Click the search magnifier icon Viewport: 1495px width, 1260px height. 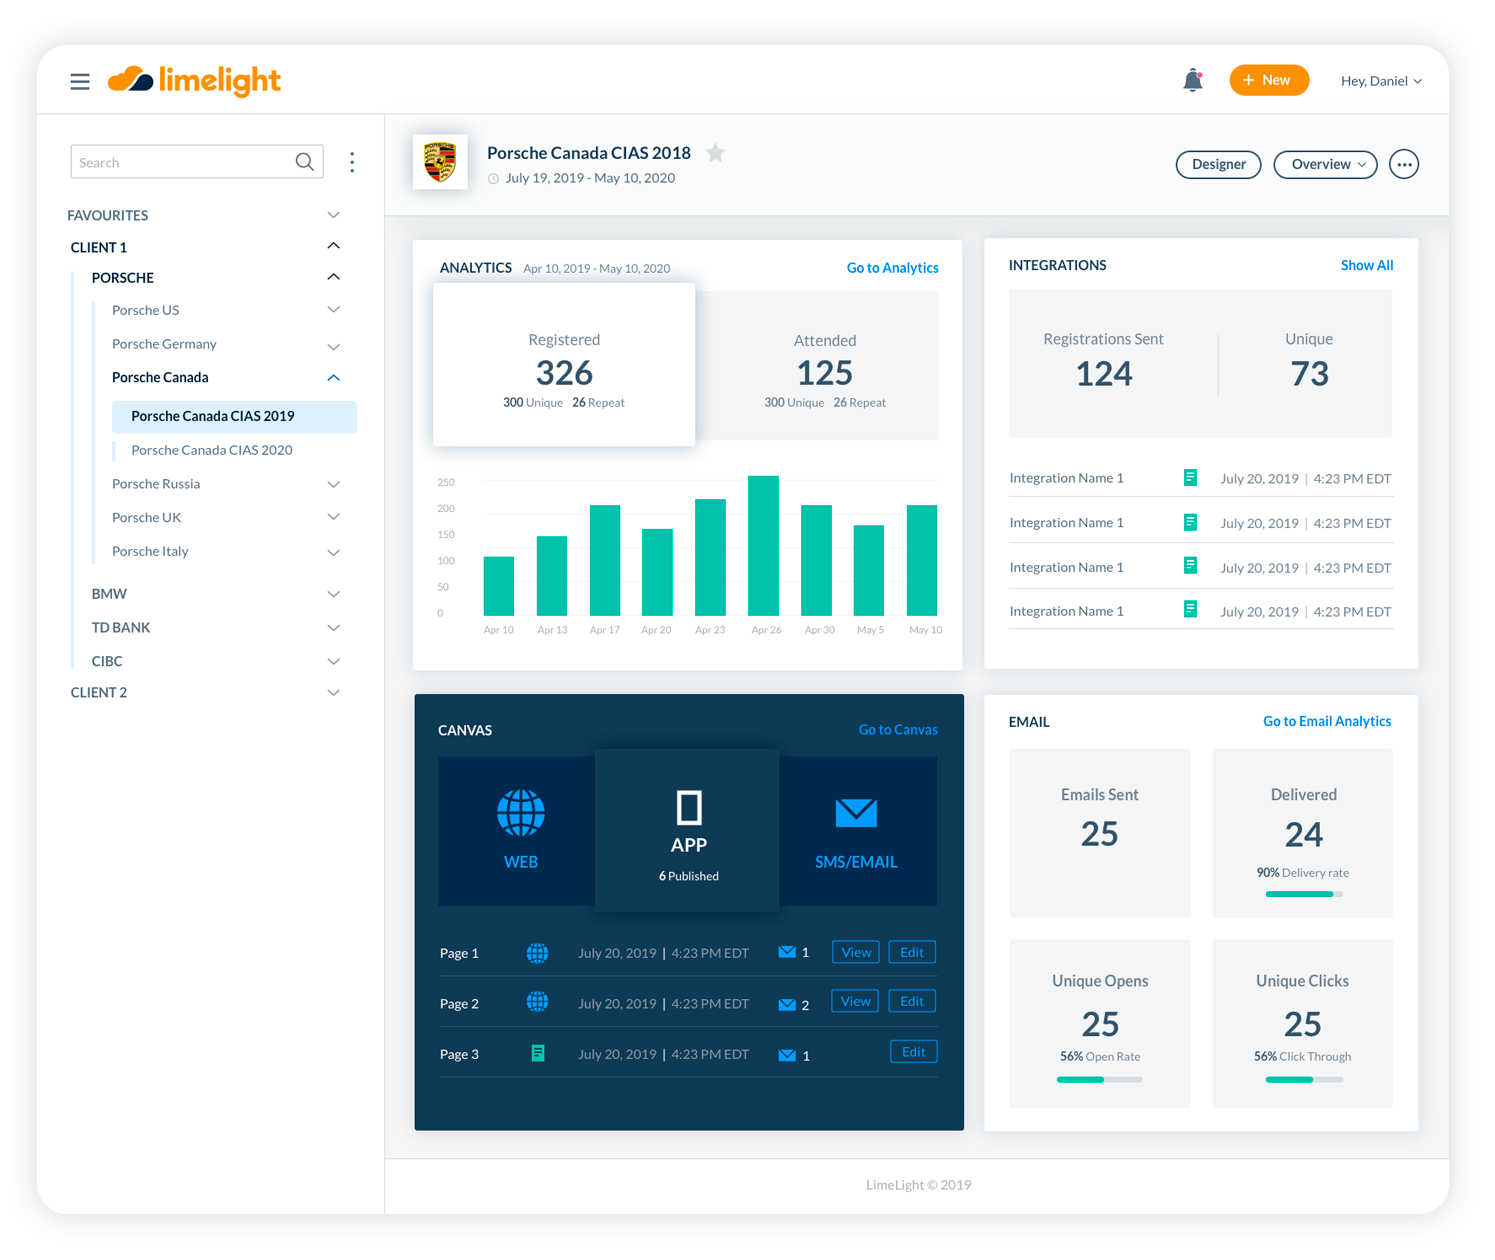[304, 162]
